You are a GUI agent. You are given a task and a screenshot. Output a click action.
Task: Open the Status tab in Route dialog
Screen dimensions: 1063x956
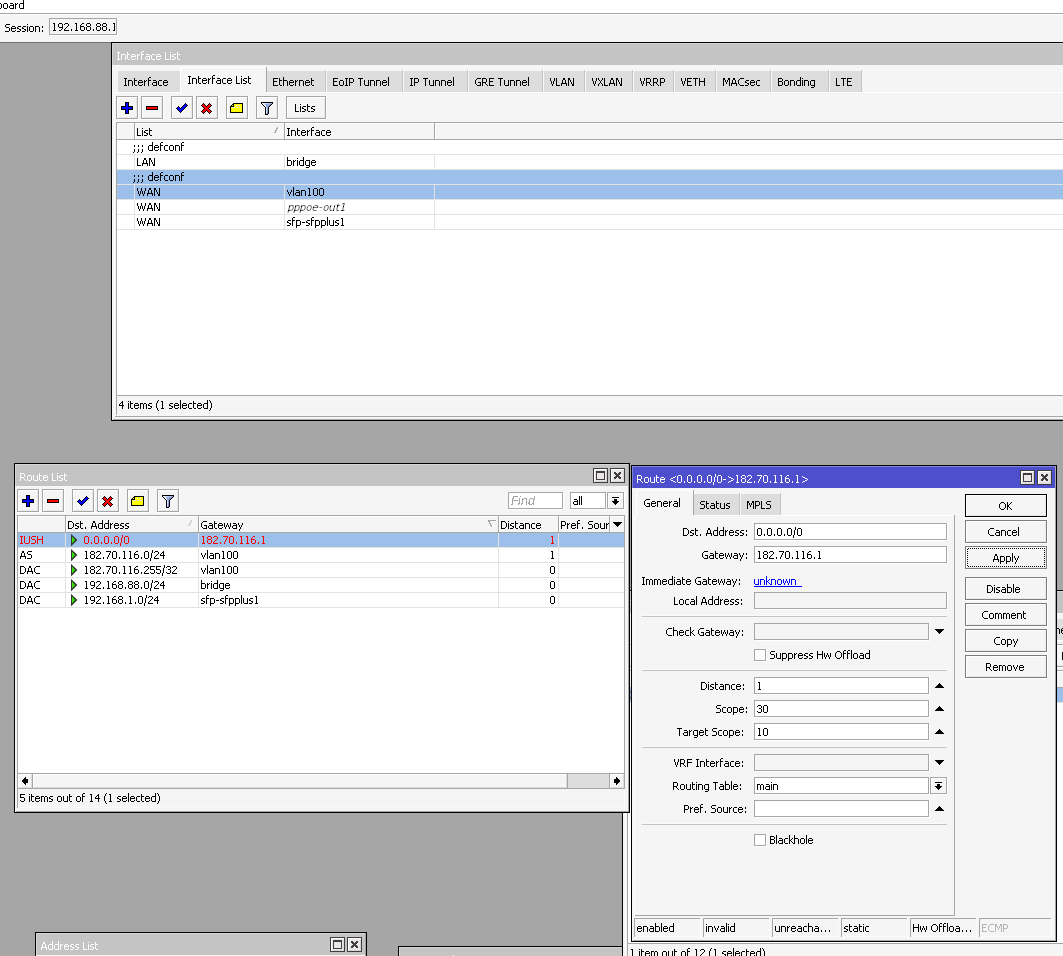point(714,505)
